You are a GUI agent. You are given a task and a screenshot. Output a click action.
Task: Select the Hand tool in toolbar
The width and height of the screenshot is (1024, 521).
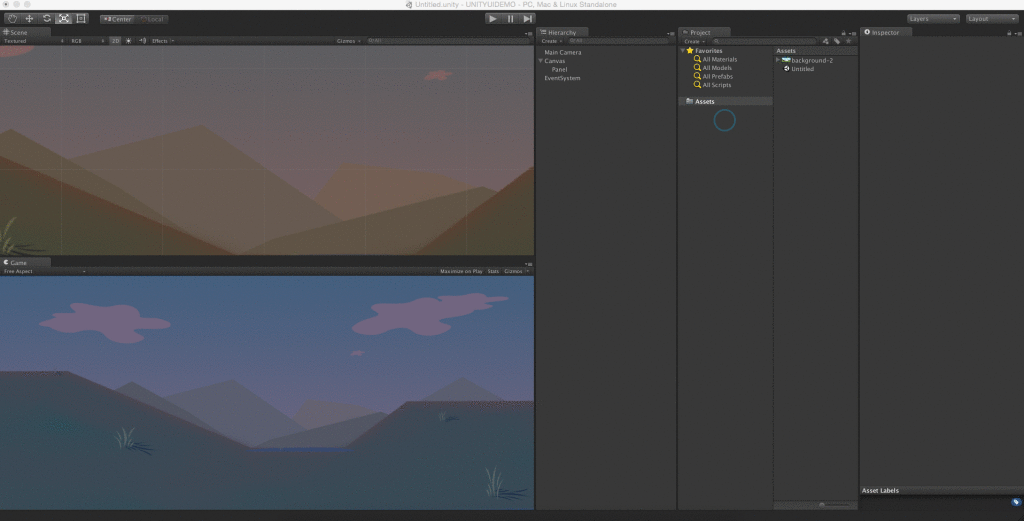(x=13, y=19)
